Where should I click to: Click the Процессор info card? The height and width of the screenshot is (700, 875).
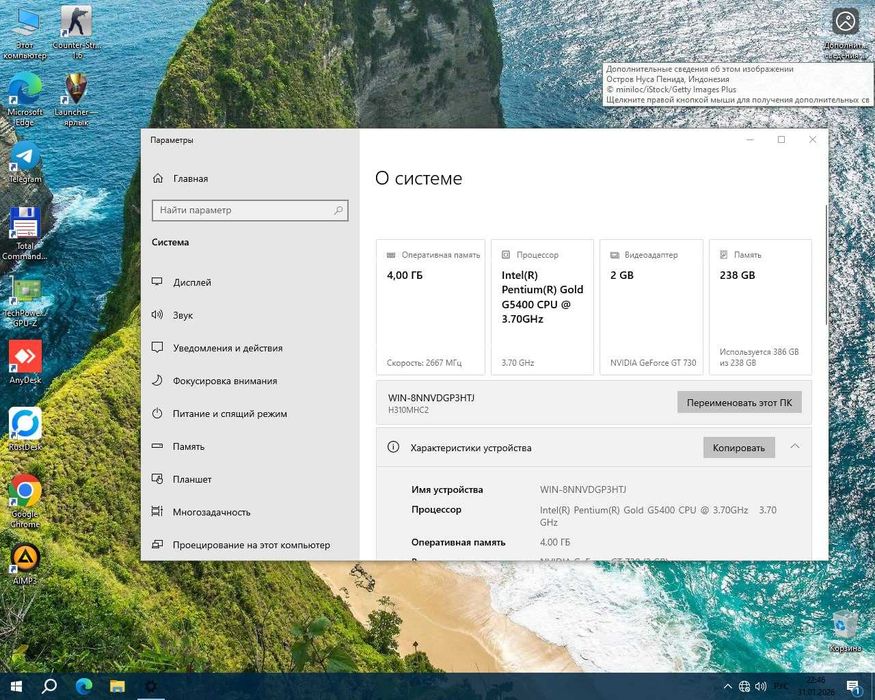pos(542,307)
